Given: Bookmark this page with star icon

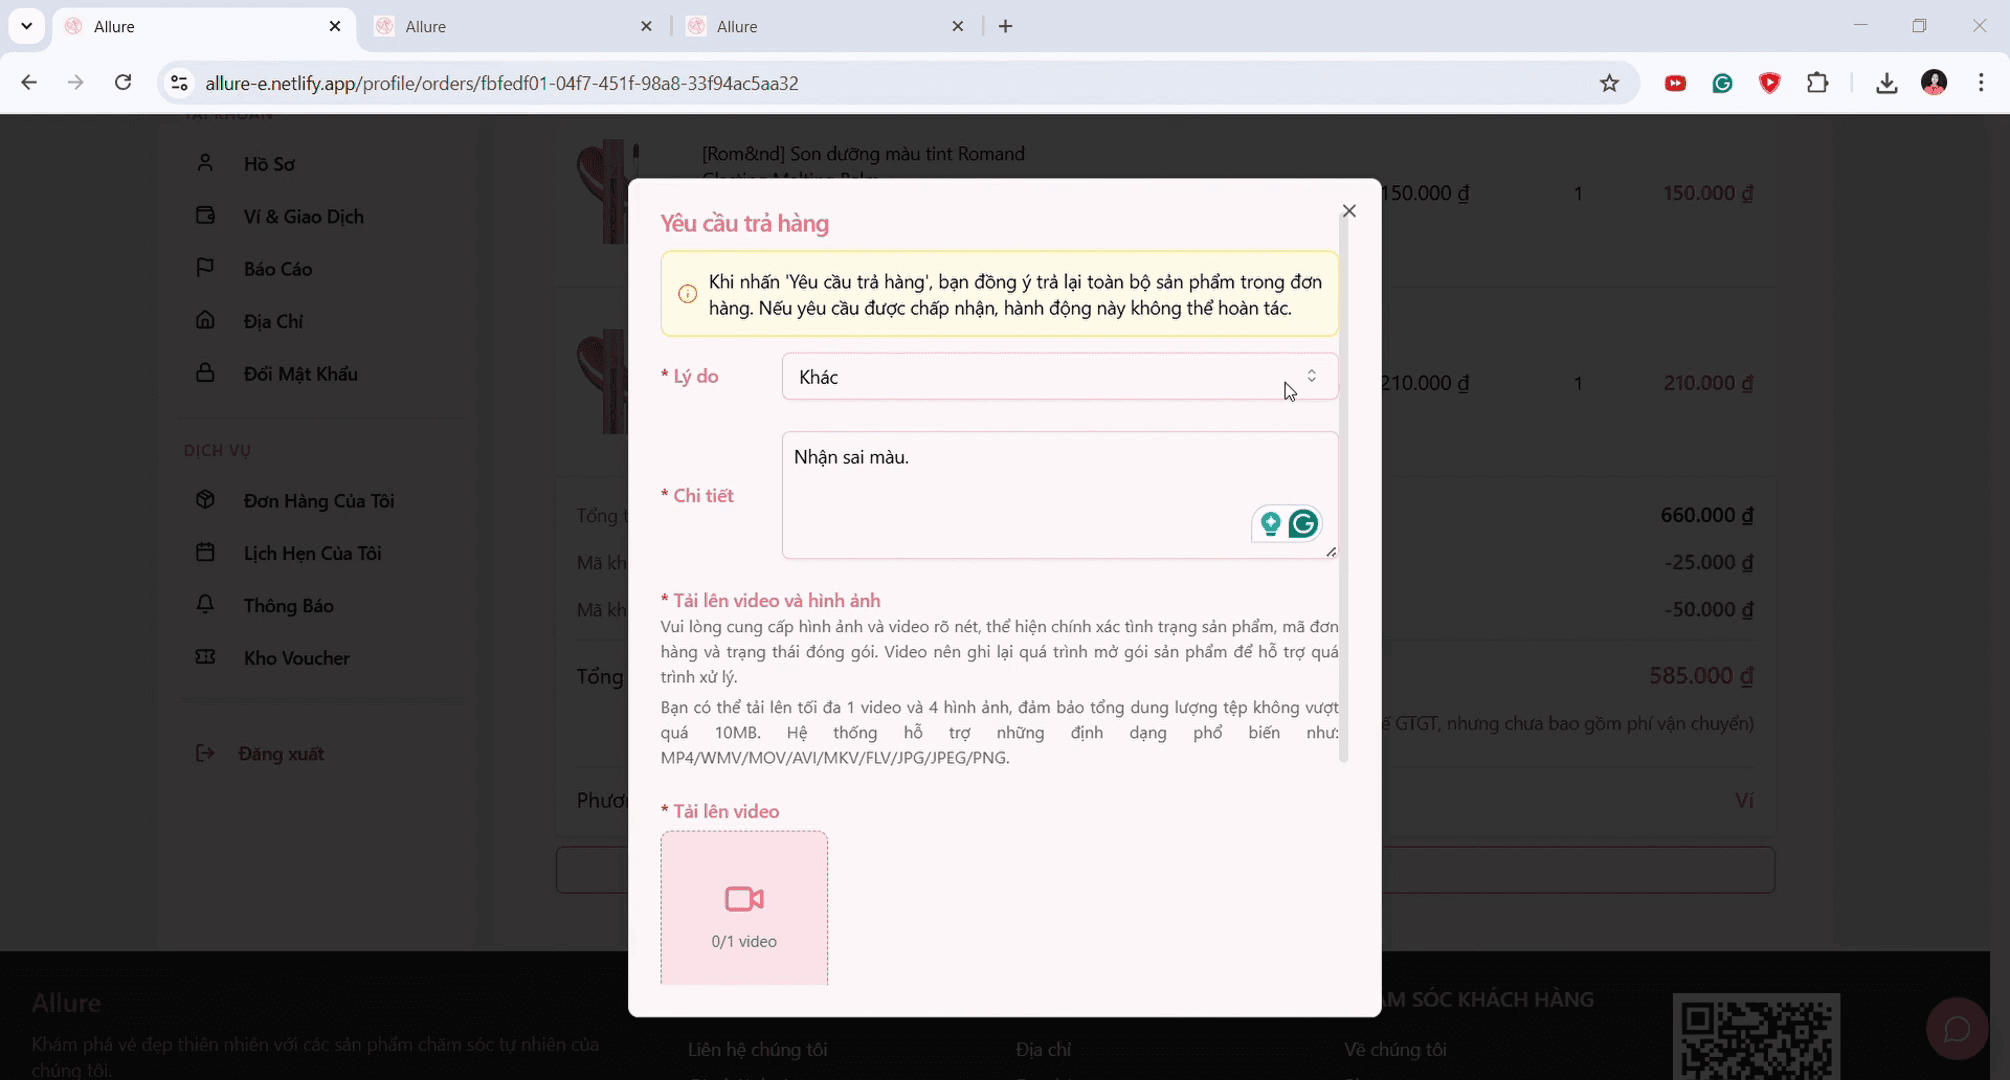Looking at the screenshot, I should (x=1609, y=83).
